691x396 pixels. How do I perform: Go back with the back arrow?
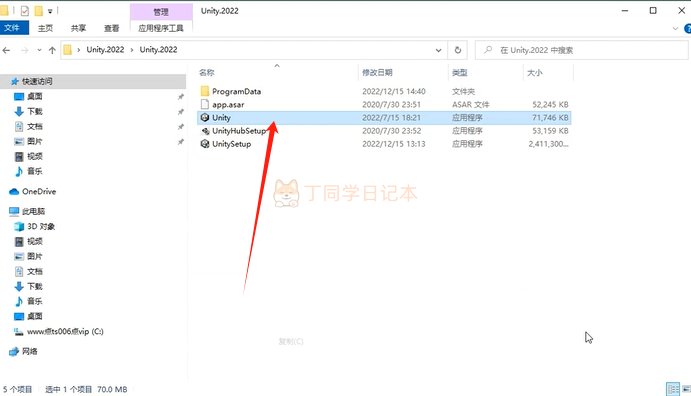pyautogui.click(x=6, y=50)
